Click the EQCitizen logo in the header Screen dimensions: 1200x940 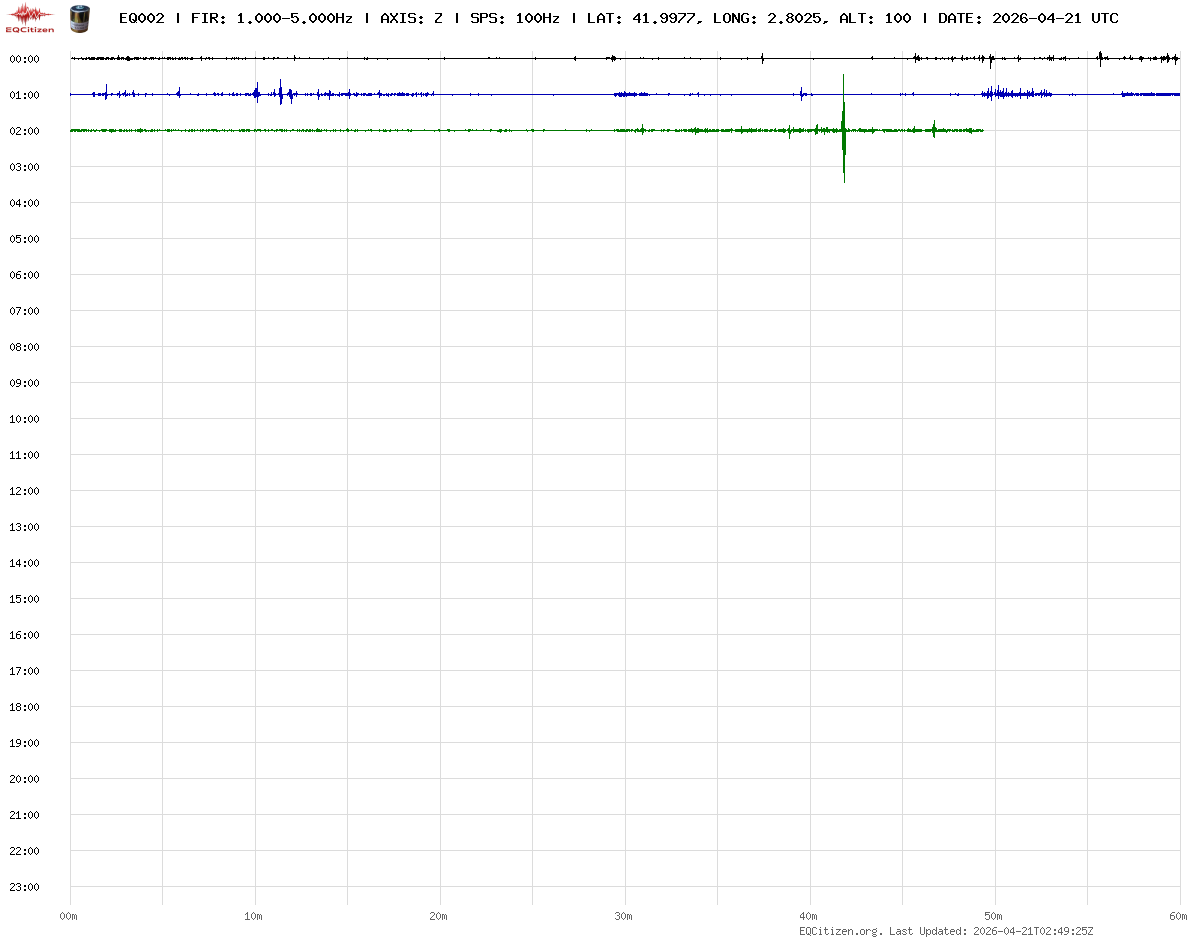(x=30, y=17)
